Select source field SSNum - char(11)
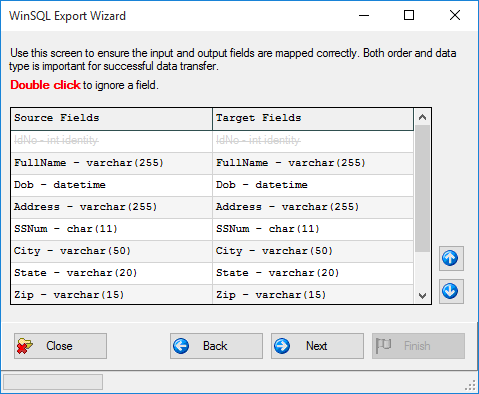Screen dimensions: 479x394 [112, 229]
